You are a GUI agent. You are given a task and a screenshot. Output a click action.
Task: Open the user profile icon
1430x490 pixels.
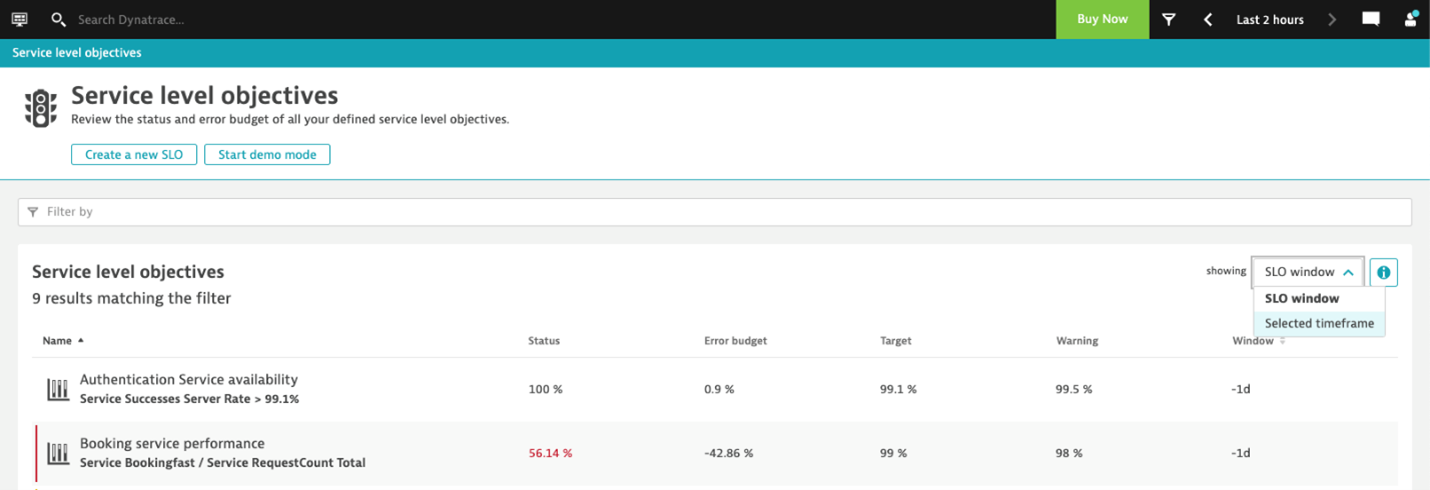(x=1411, y=18)
